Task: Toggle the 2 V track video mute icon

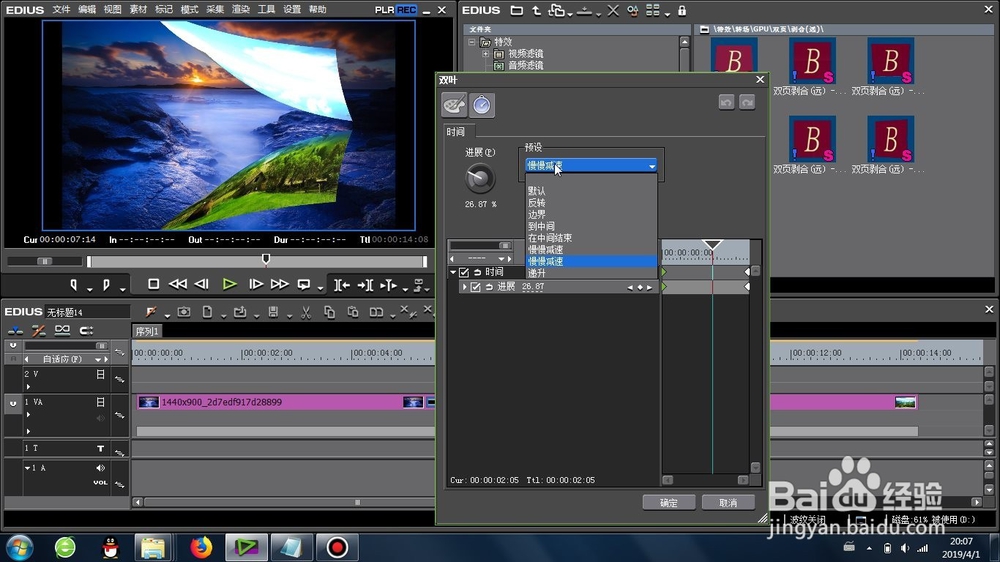Action: coord(100,374)
